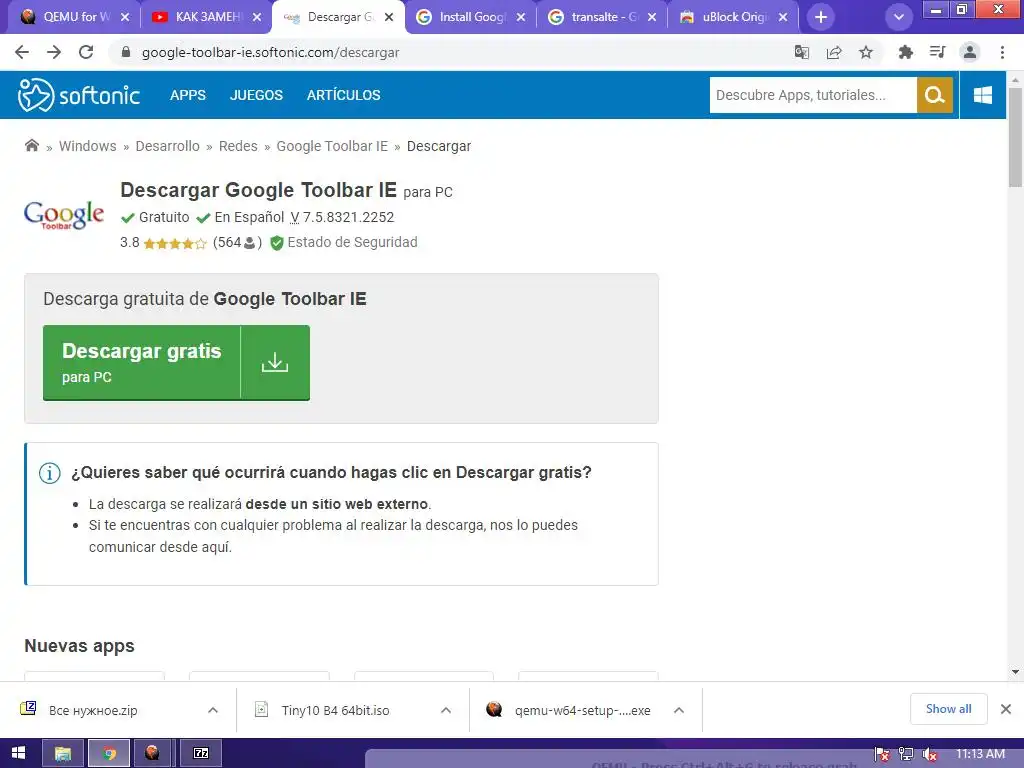This screenshot has width=1024, height=768.
Task: Open Chrome extensions puzzle icon
Action: tap(905, 52)
